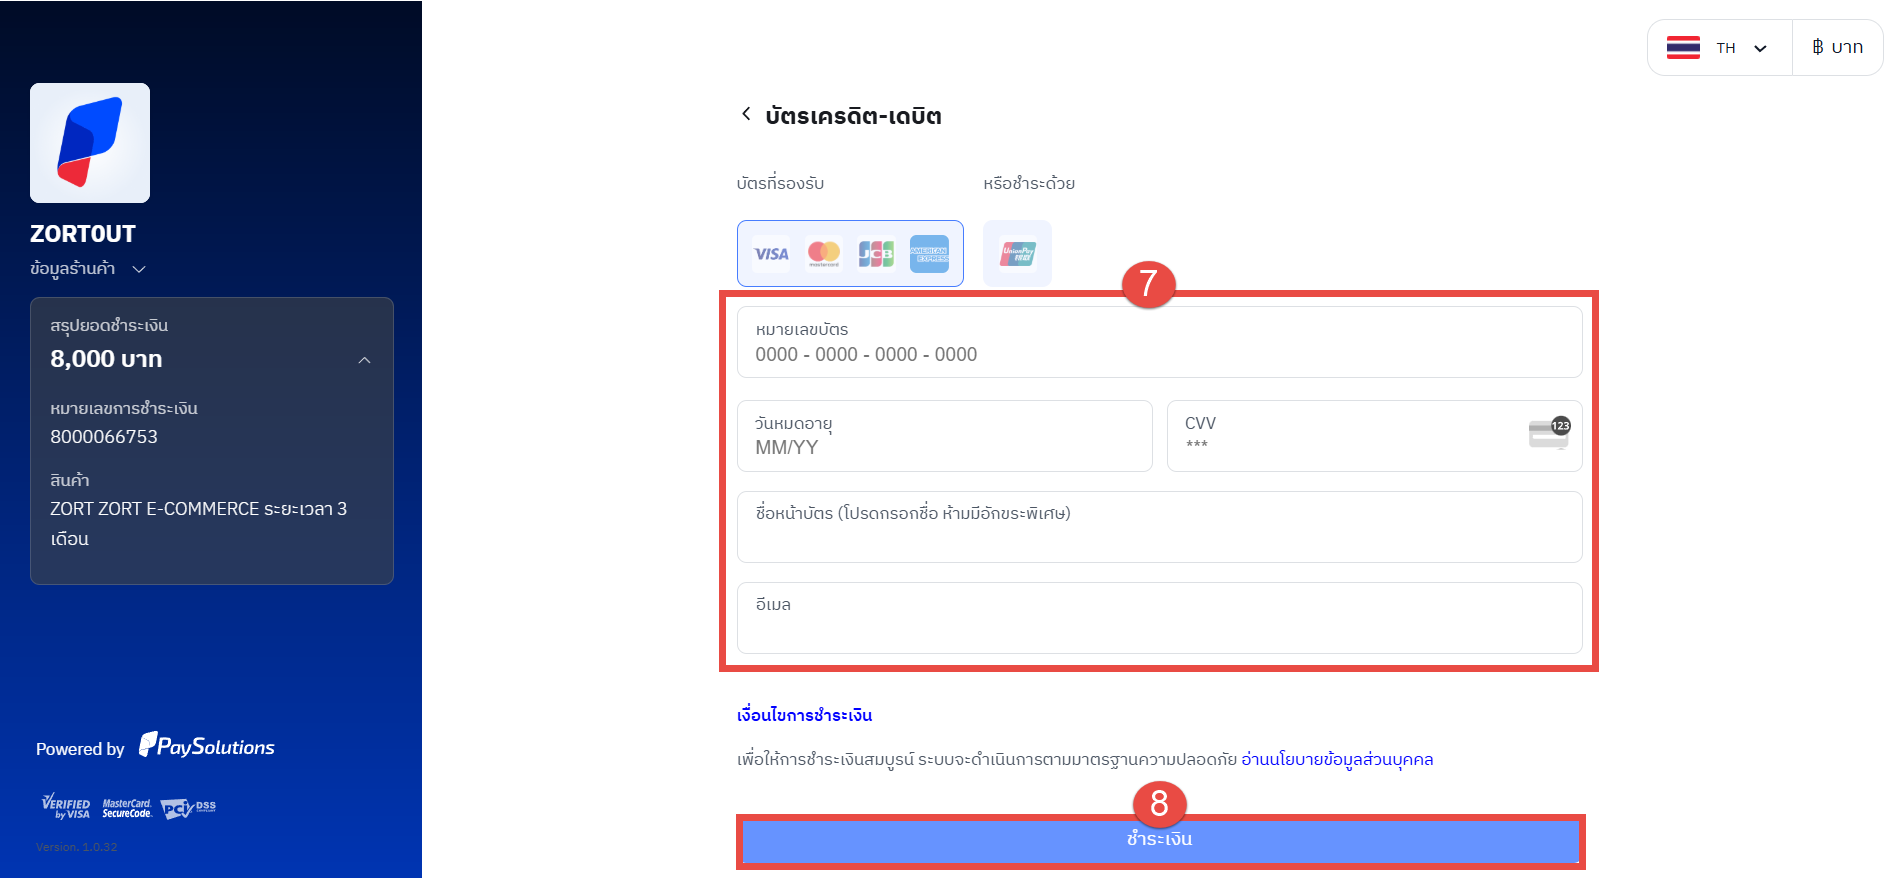Click the Thailand flag icon
Viewport: 1893px width, 878px height.
(x=1683, y=48)
